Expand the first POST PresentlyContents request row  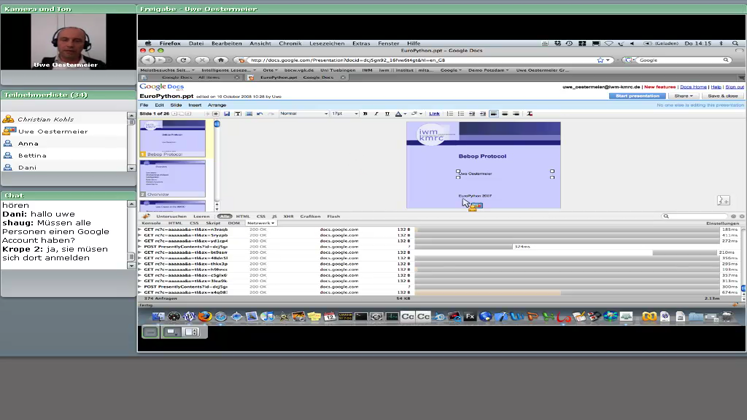[x=140, y=247]
